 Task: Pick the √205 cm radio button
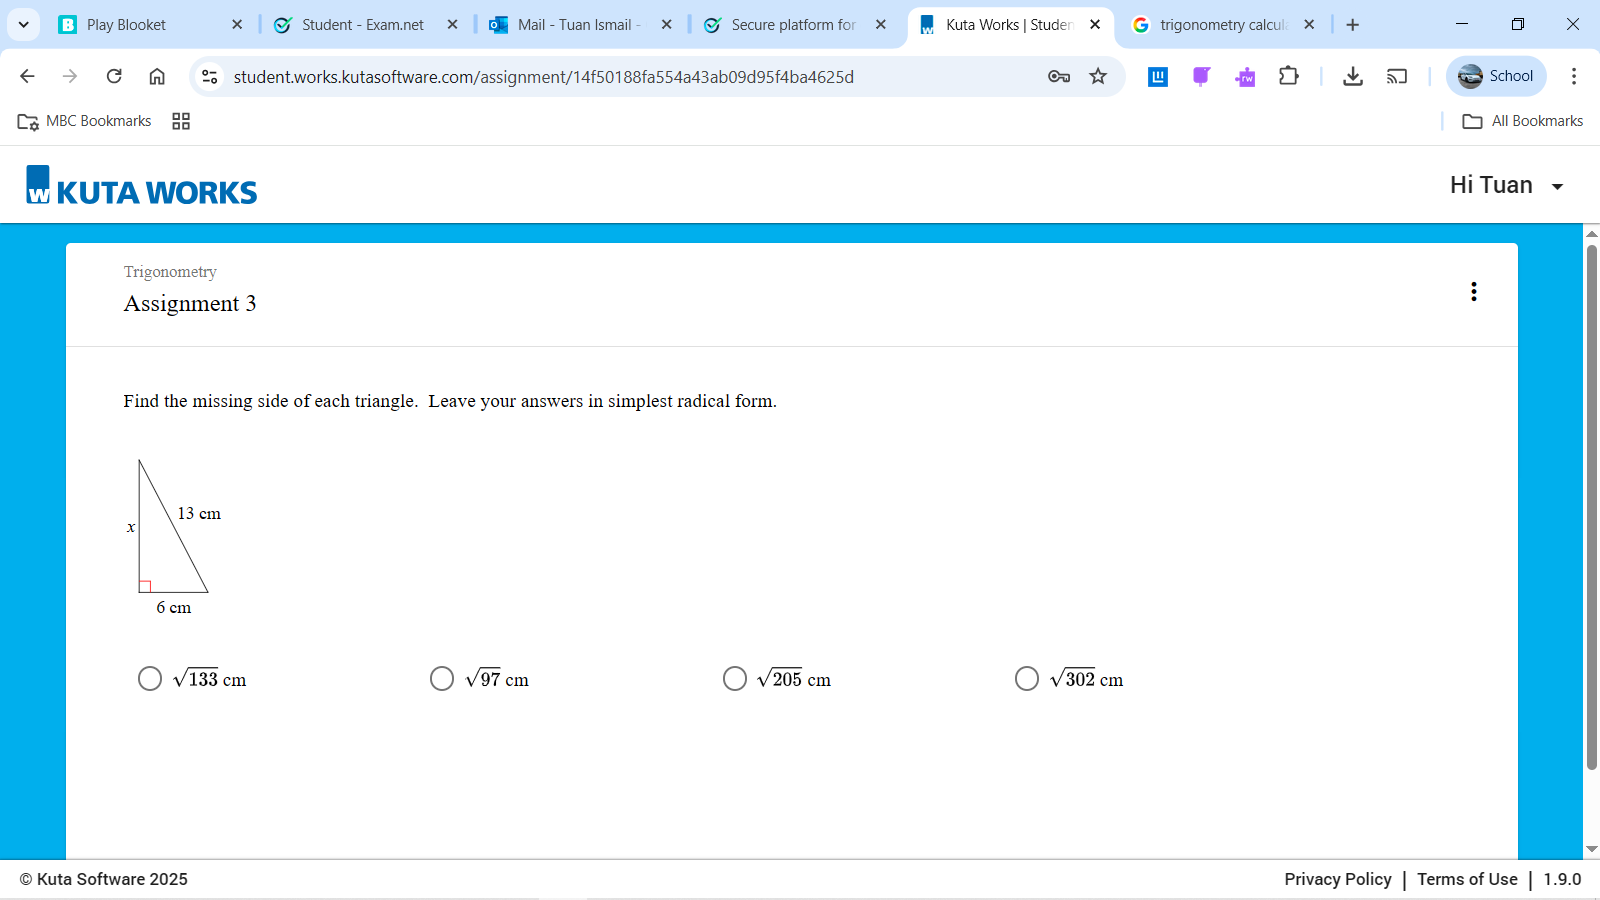point(735,679)
